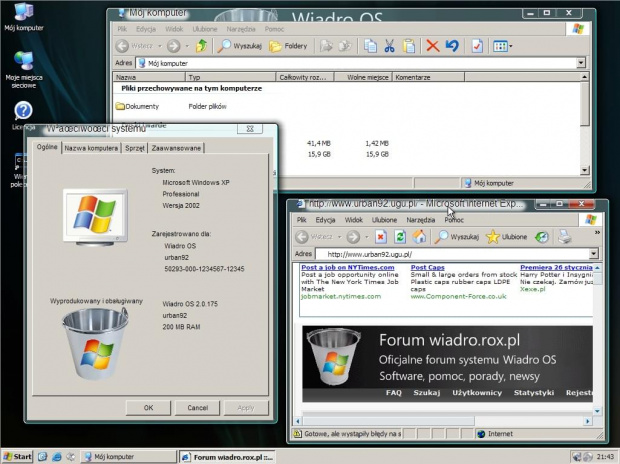Sort by Typ column header
Screen dimensions: 620x464
(x=231, y=77)
